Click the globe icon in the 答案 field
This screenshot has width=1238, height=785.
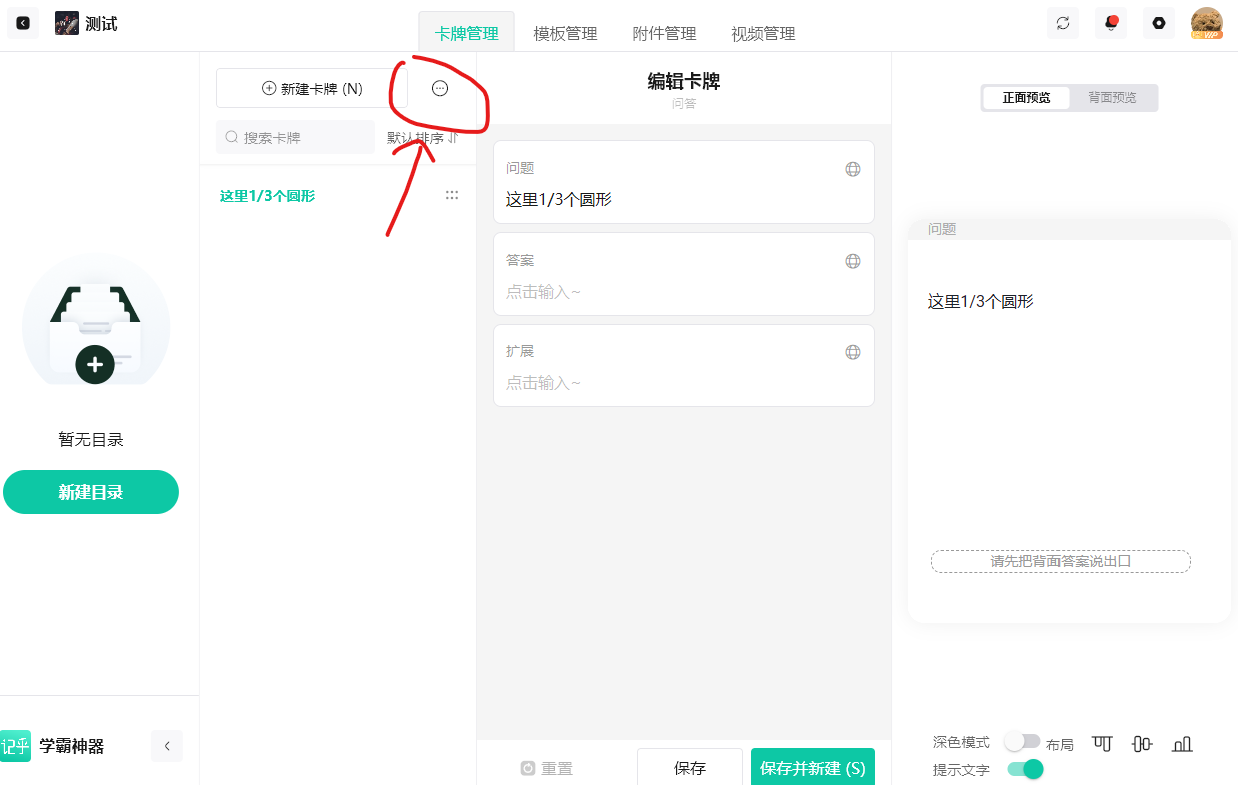(853, 261)
